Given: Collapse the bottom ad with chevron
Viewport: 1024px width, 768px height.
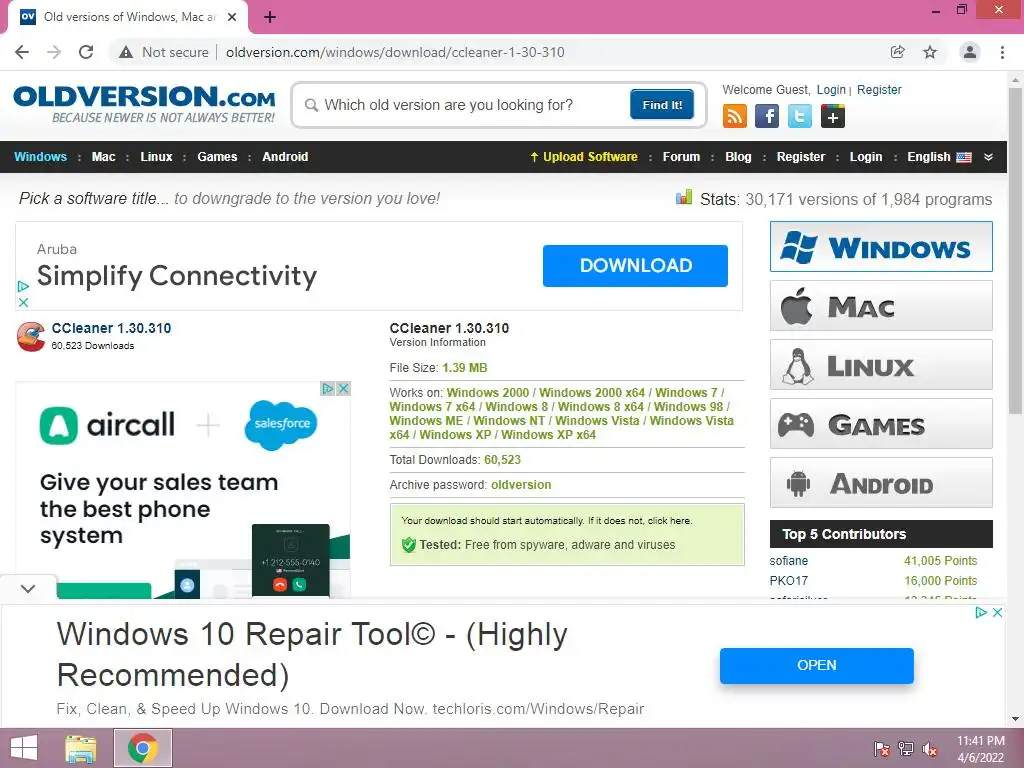Looking at the screenshot, I should click(27, 588).
